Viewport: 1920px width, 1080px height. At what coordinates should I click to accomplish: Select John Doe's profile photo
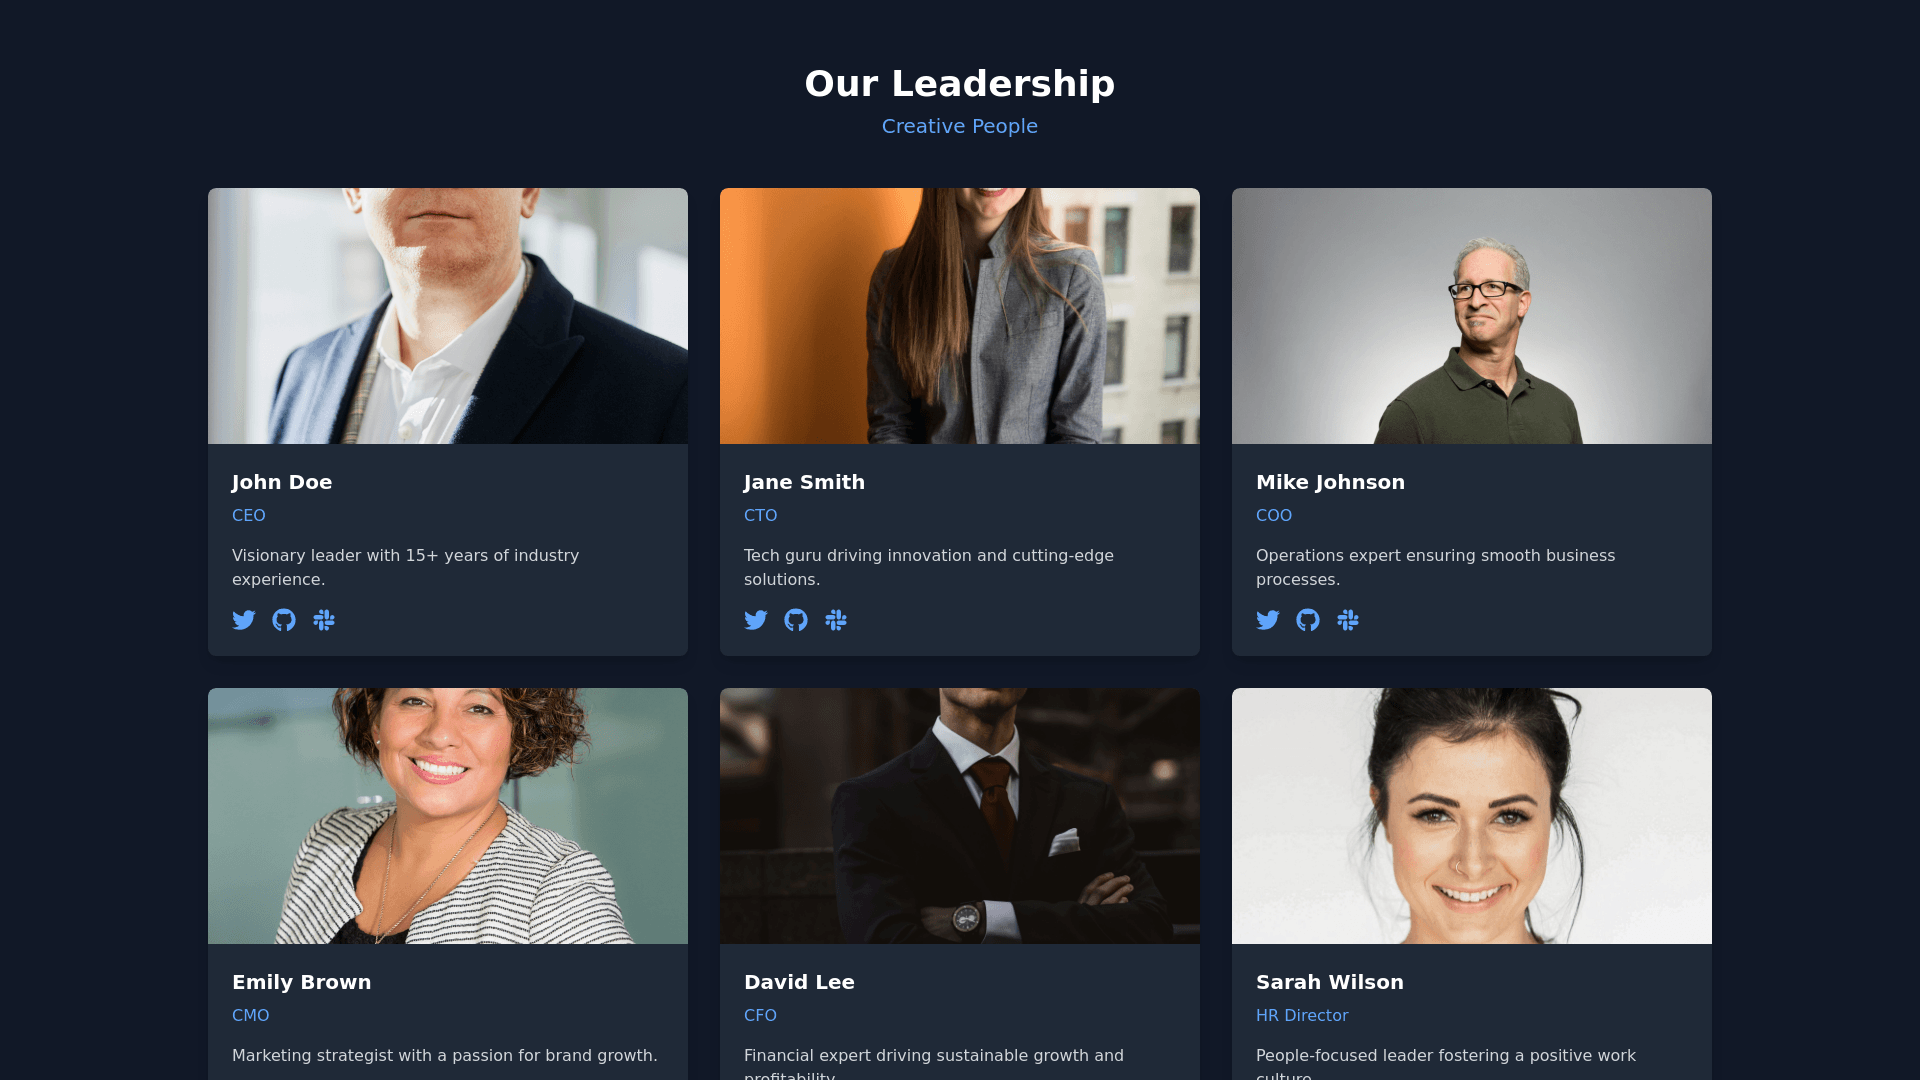pos(448,316)
